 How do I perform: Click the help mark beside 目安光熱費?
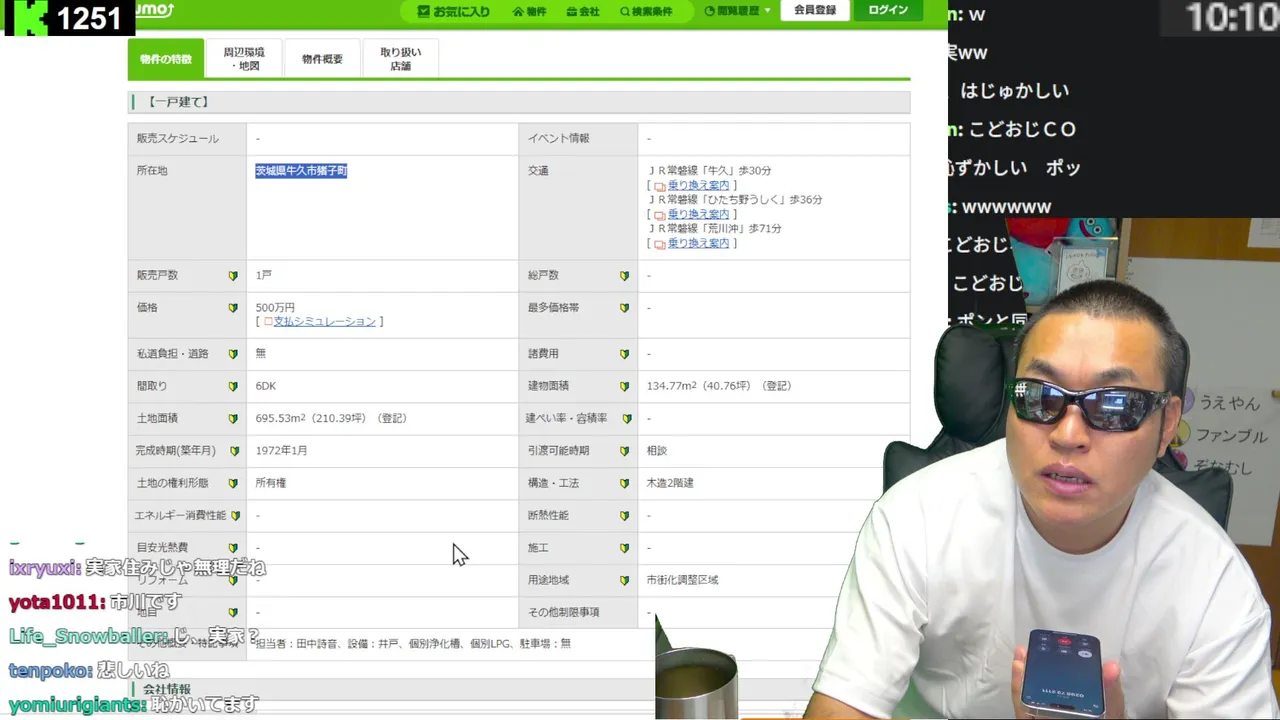(x=233, y=548)
